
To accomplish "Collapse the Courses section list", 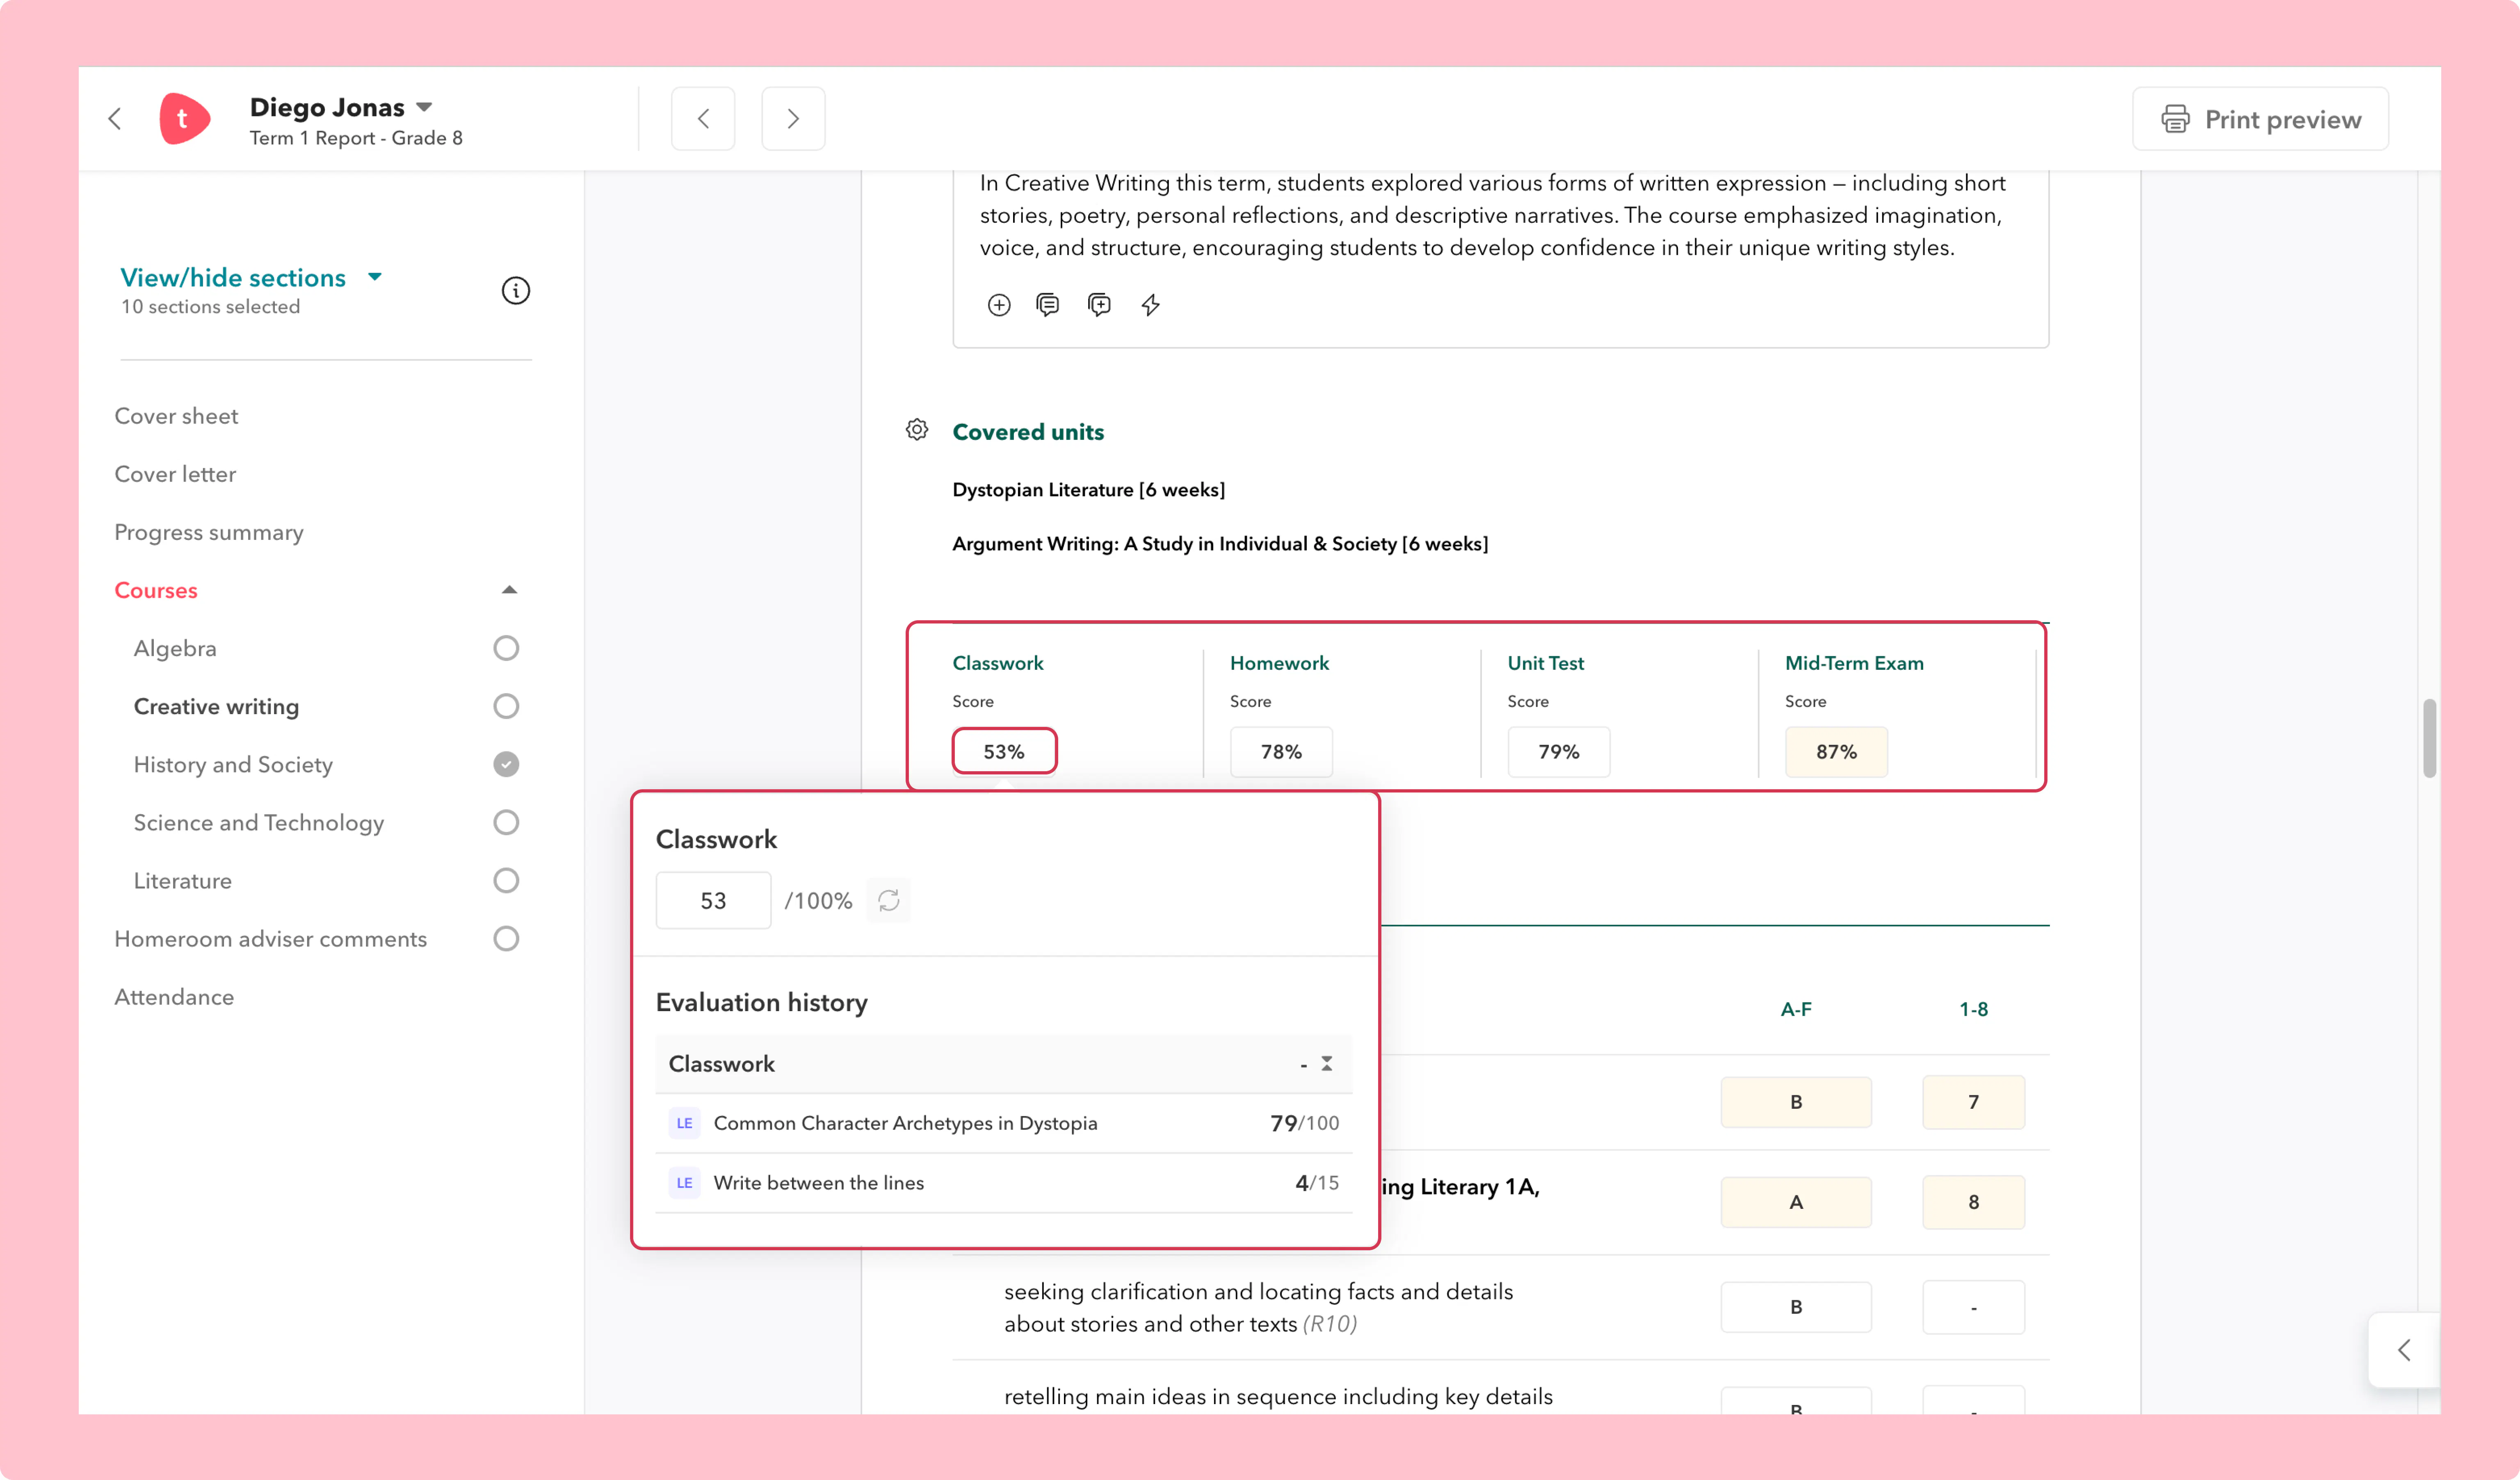I will point(509,590).
